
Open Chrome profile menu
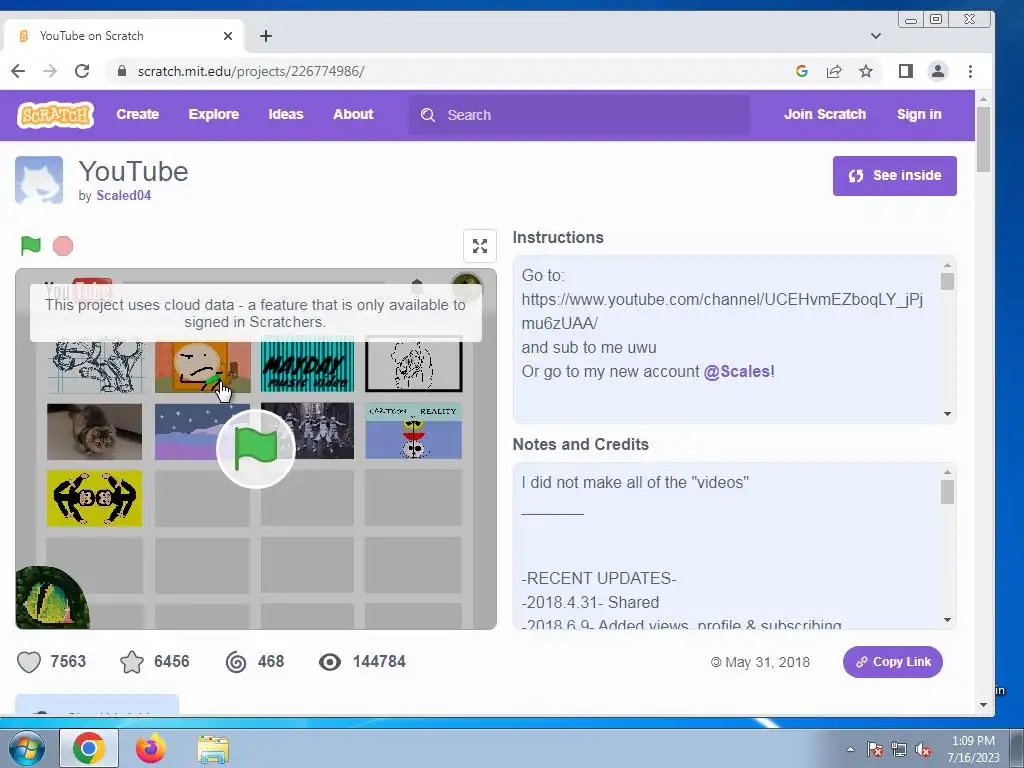tap(938, 71)
